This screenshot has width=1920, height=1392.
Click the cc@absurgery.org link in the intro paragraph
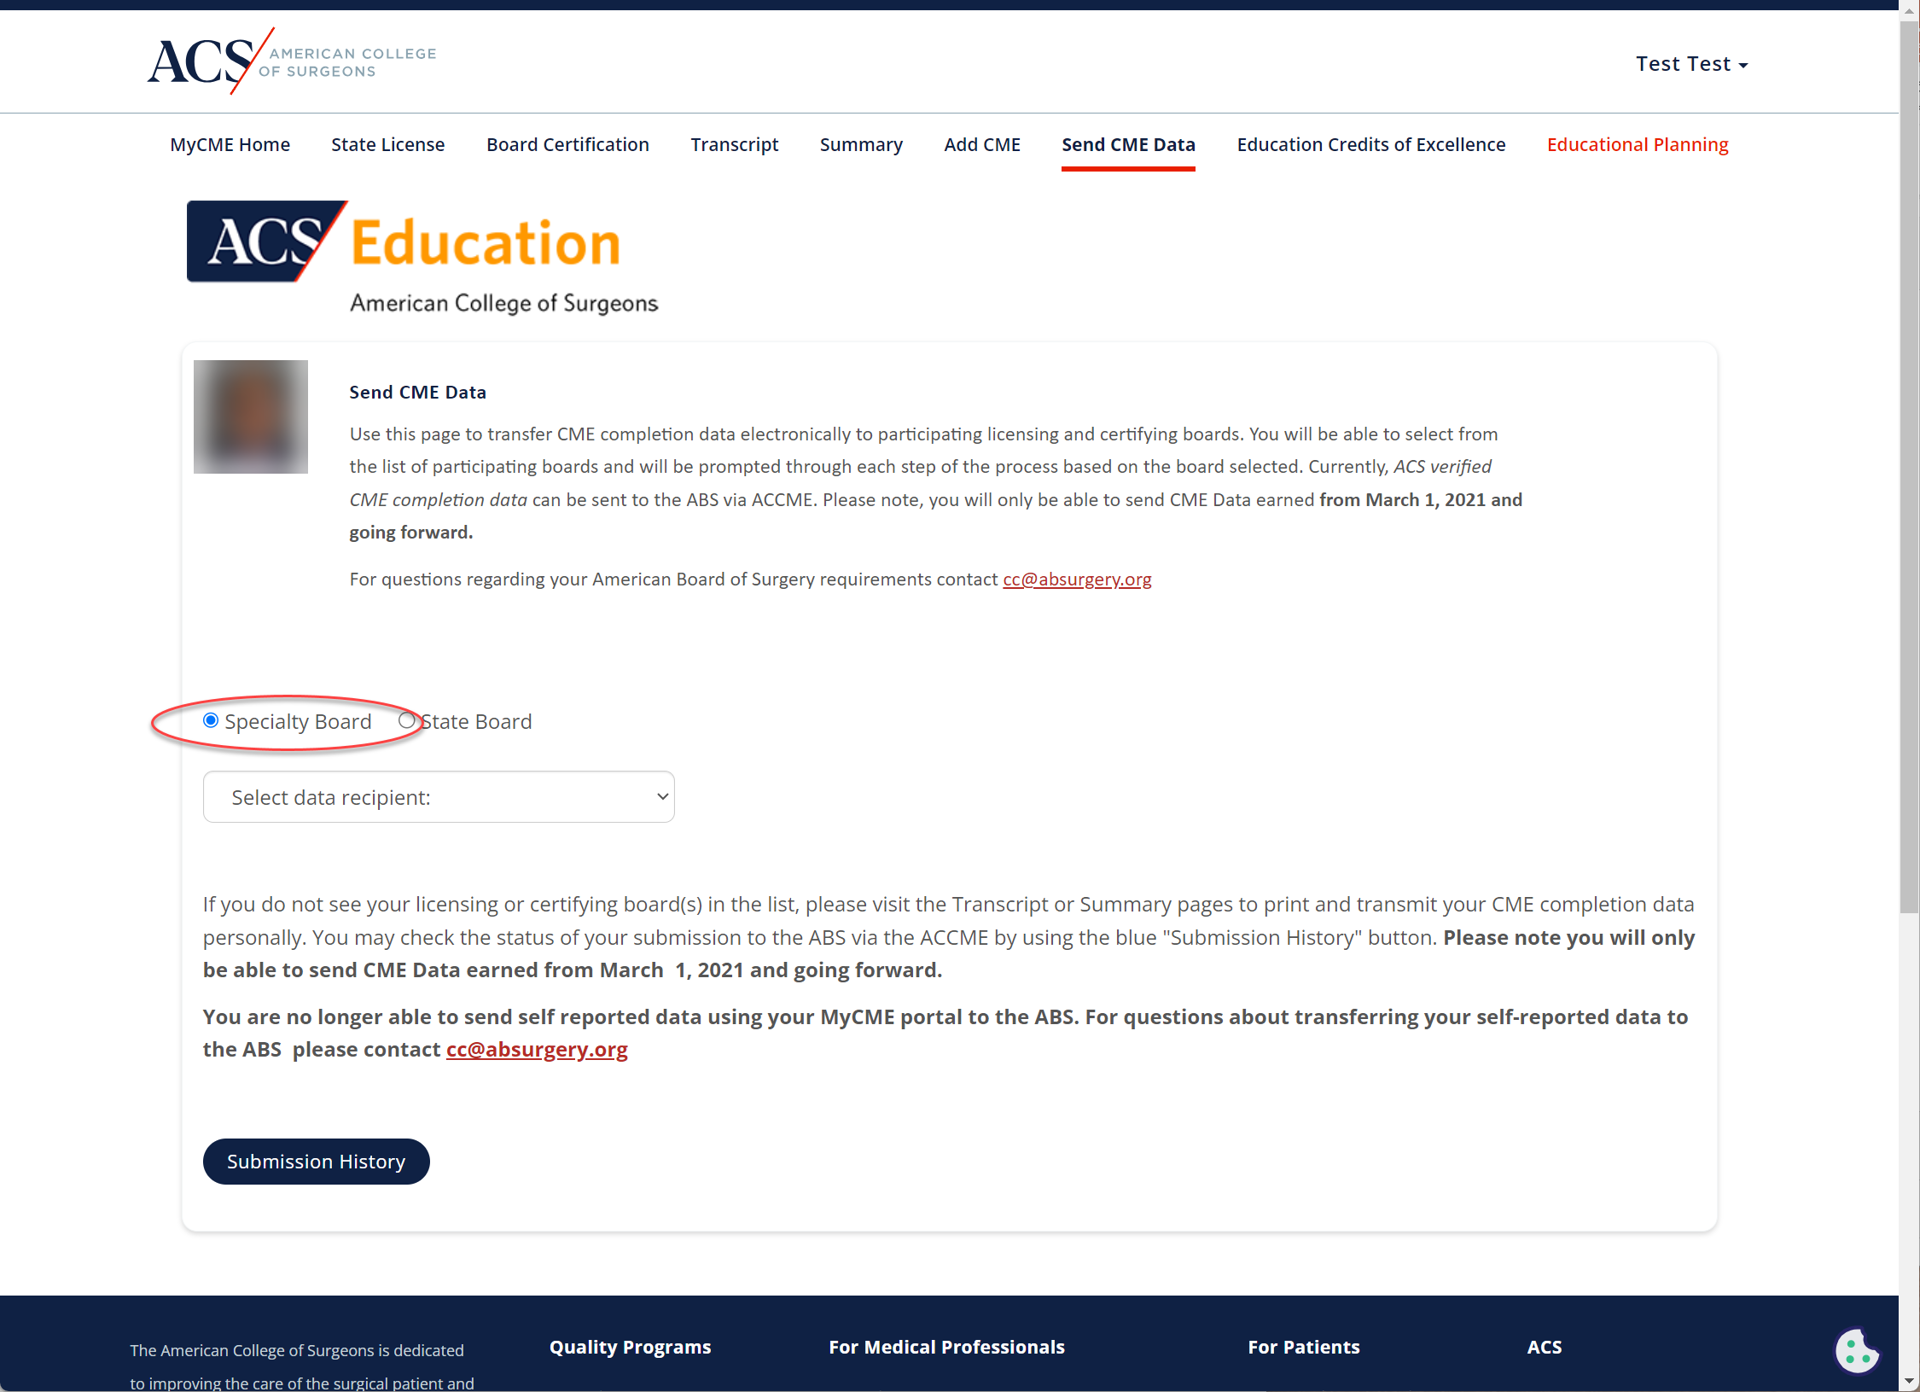point(1076,579)
